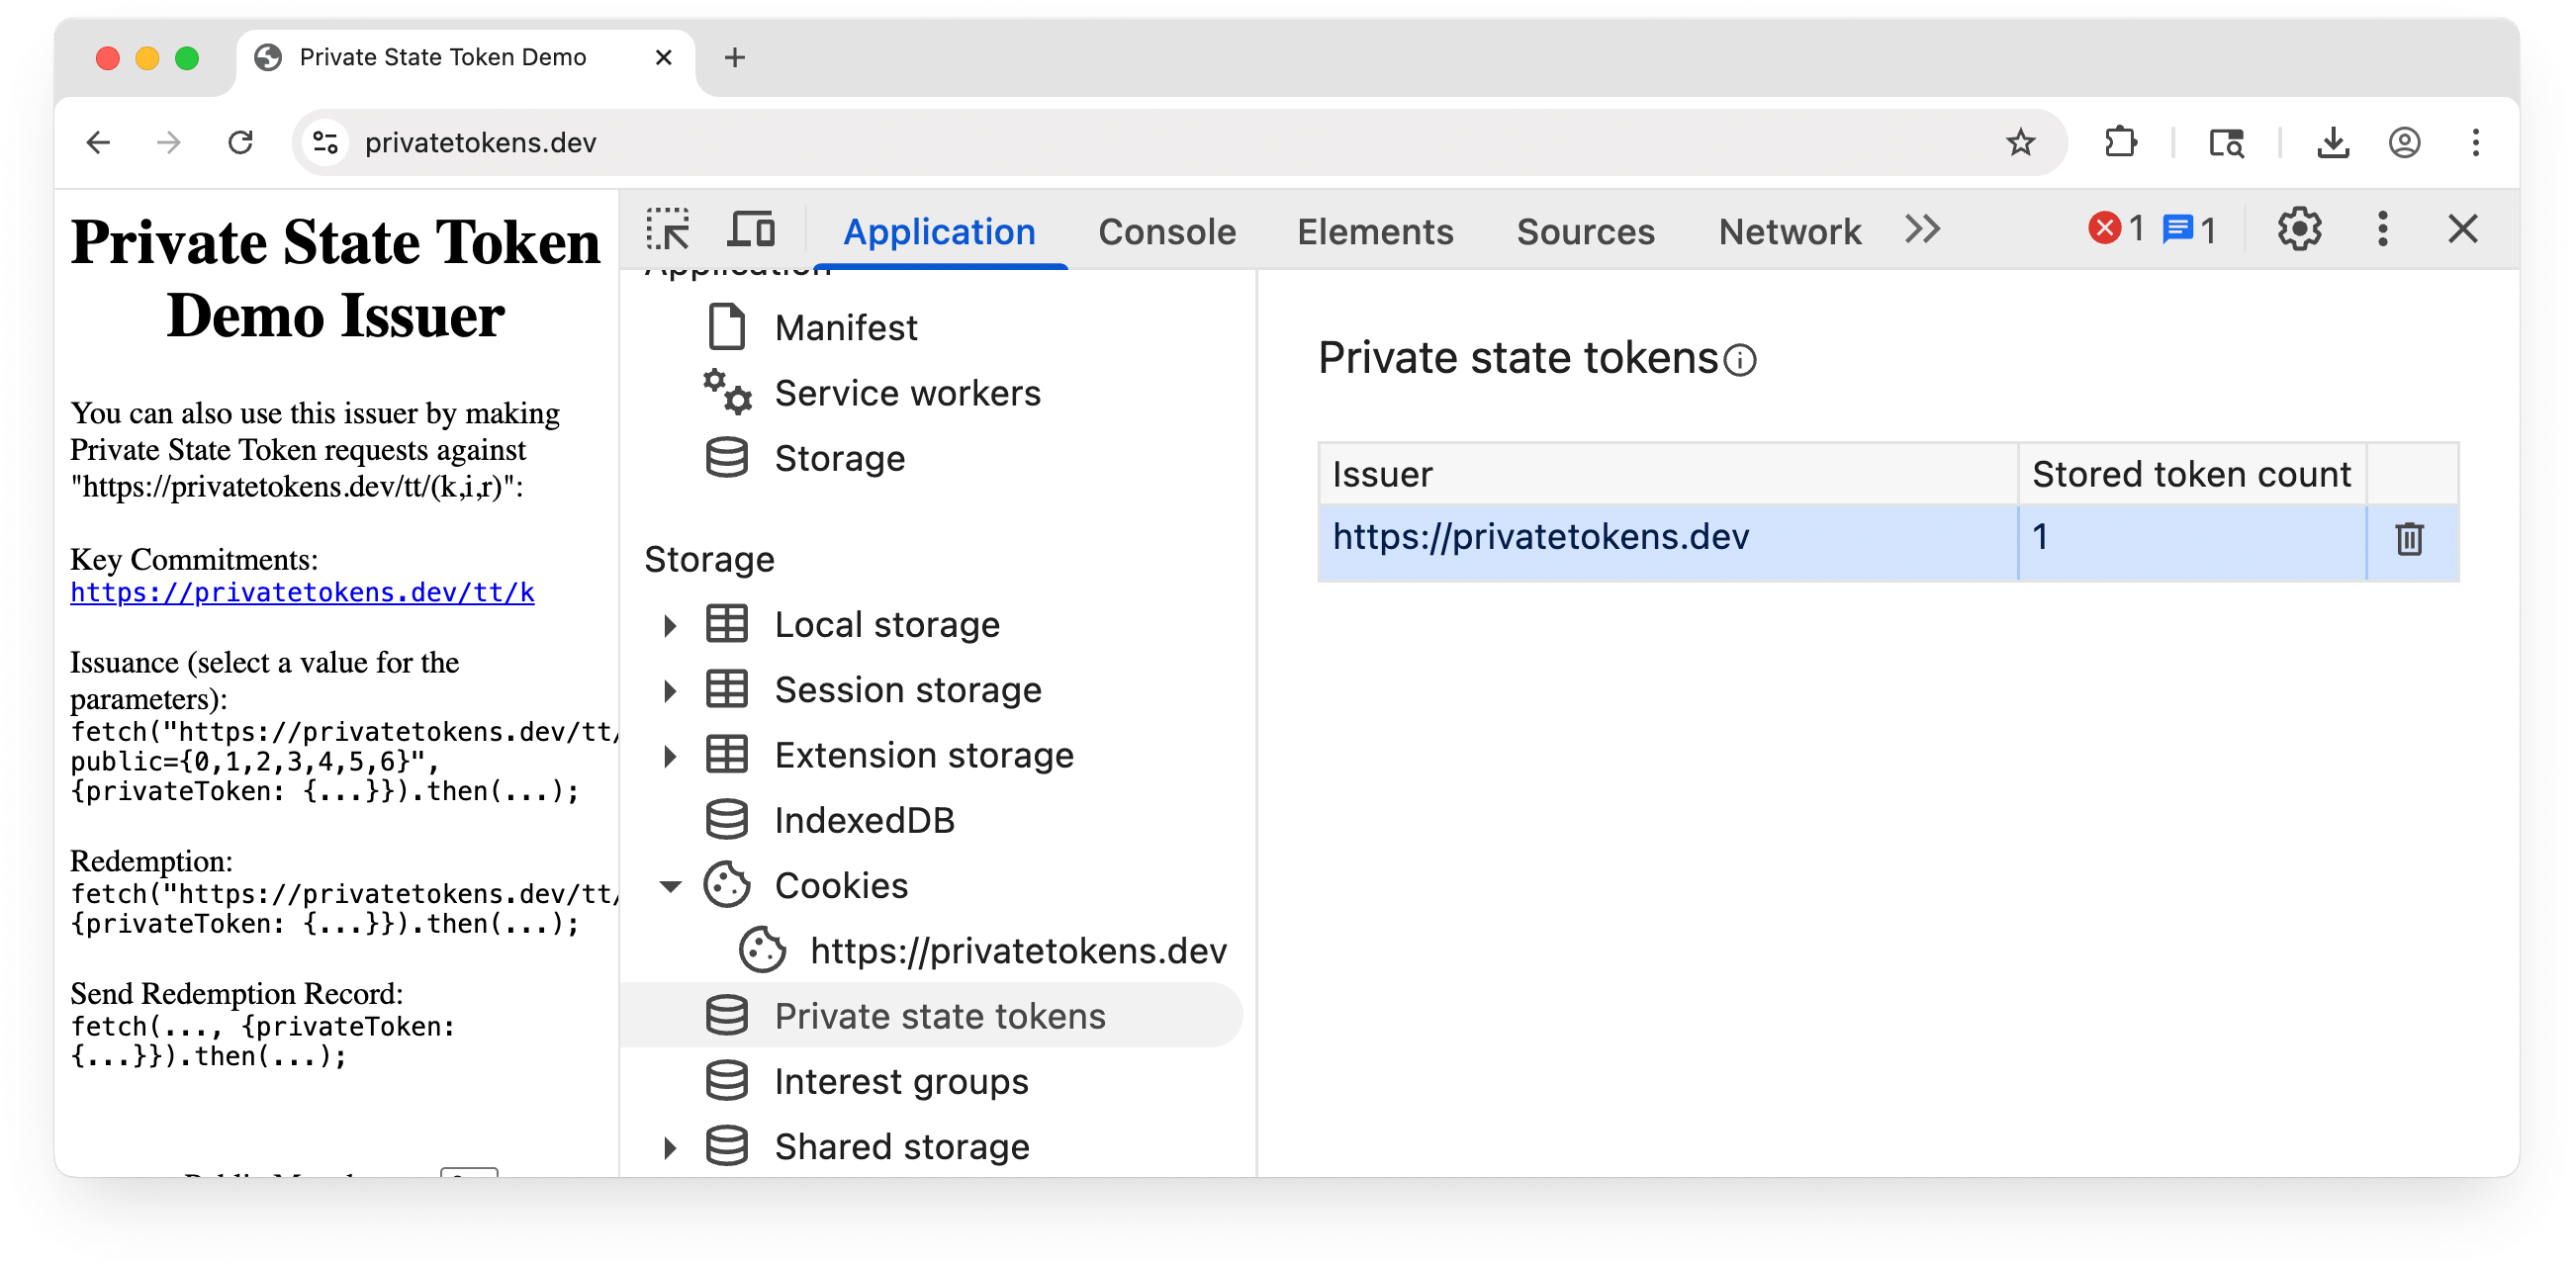Toggle the device emulation toolbar
2576x1267 pixels.
coord(751,229)
